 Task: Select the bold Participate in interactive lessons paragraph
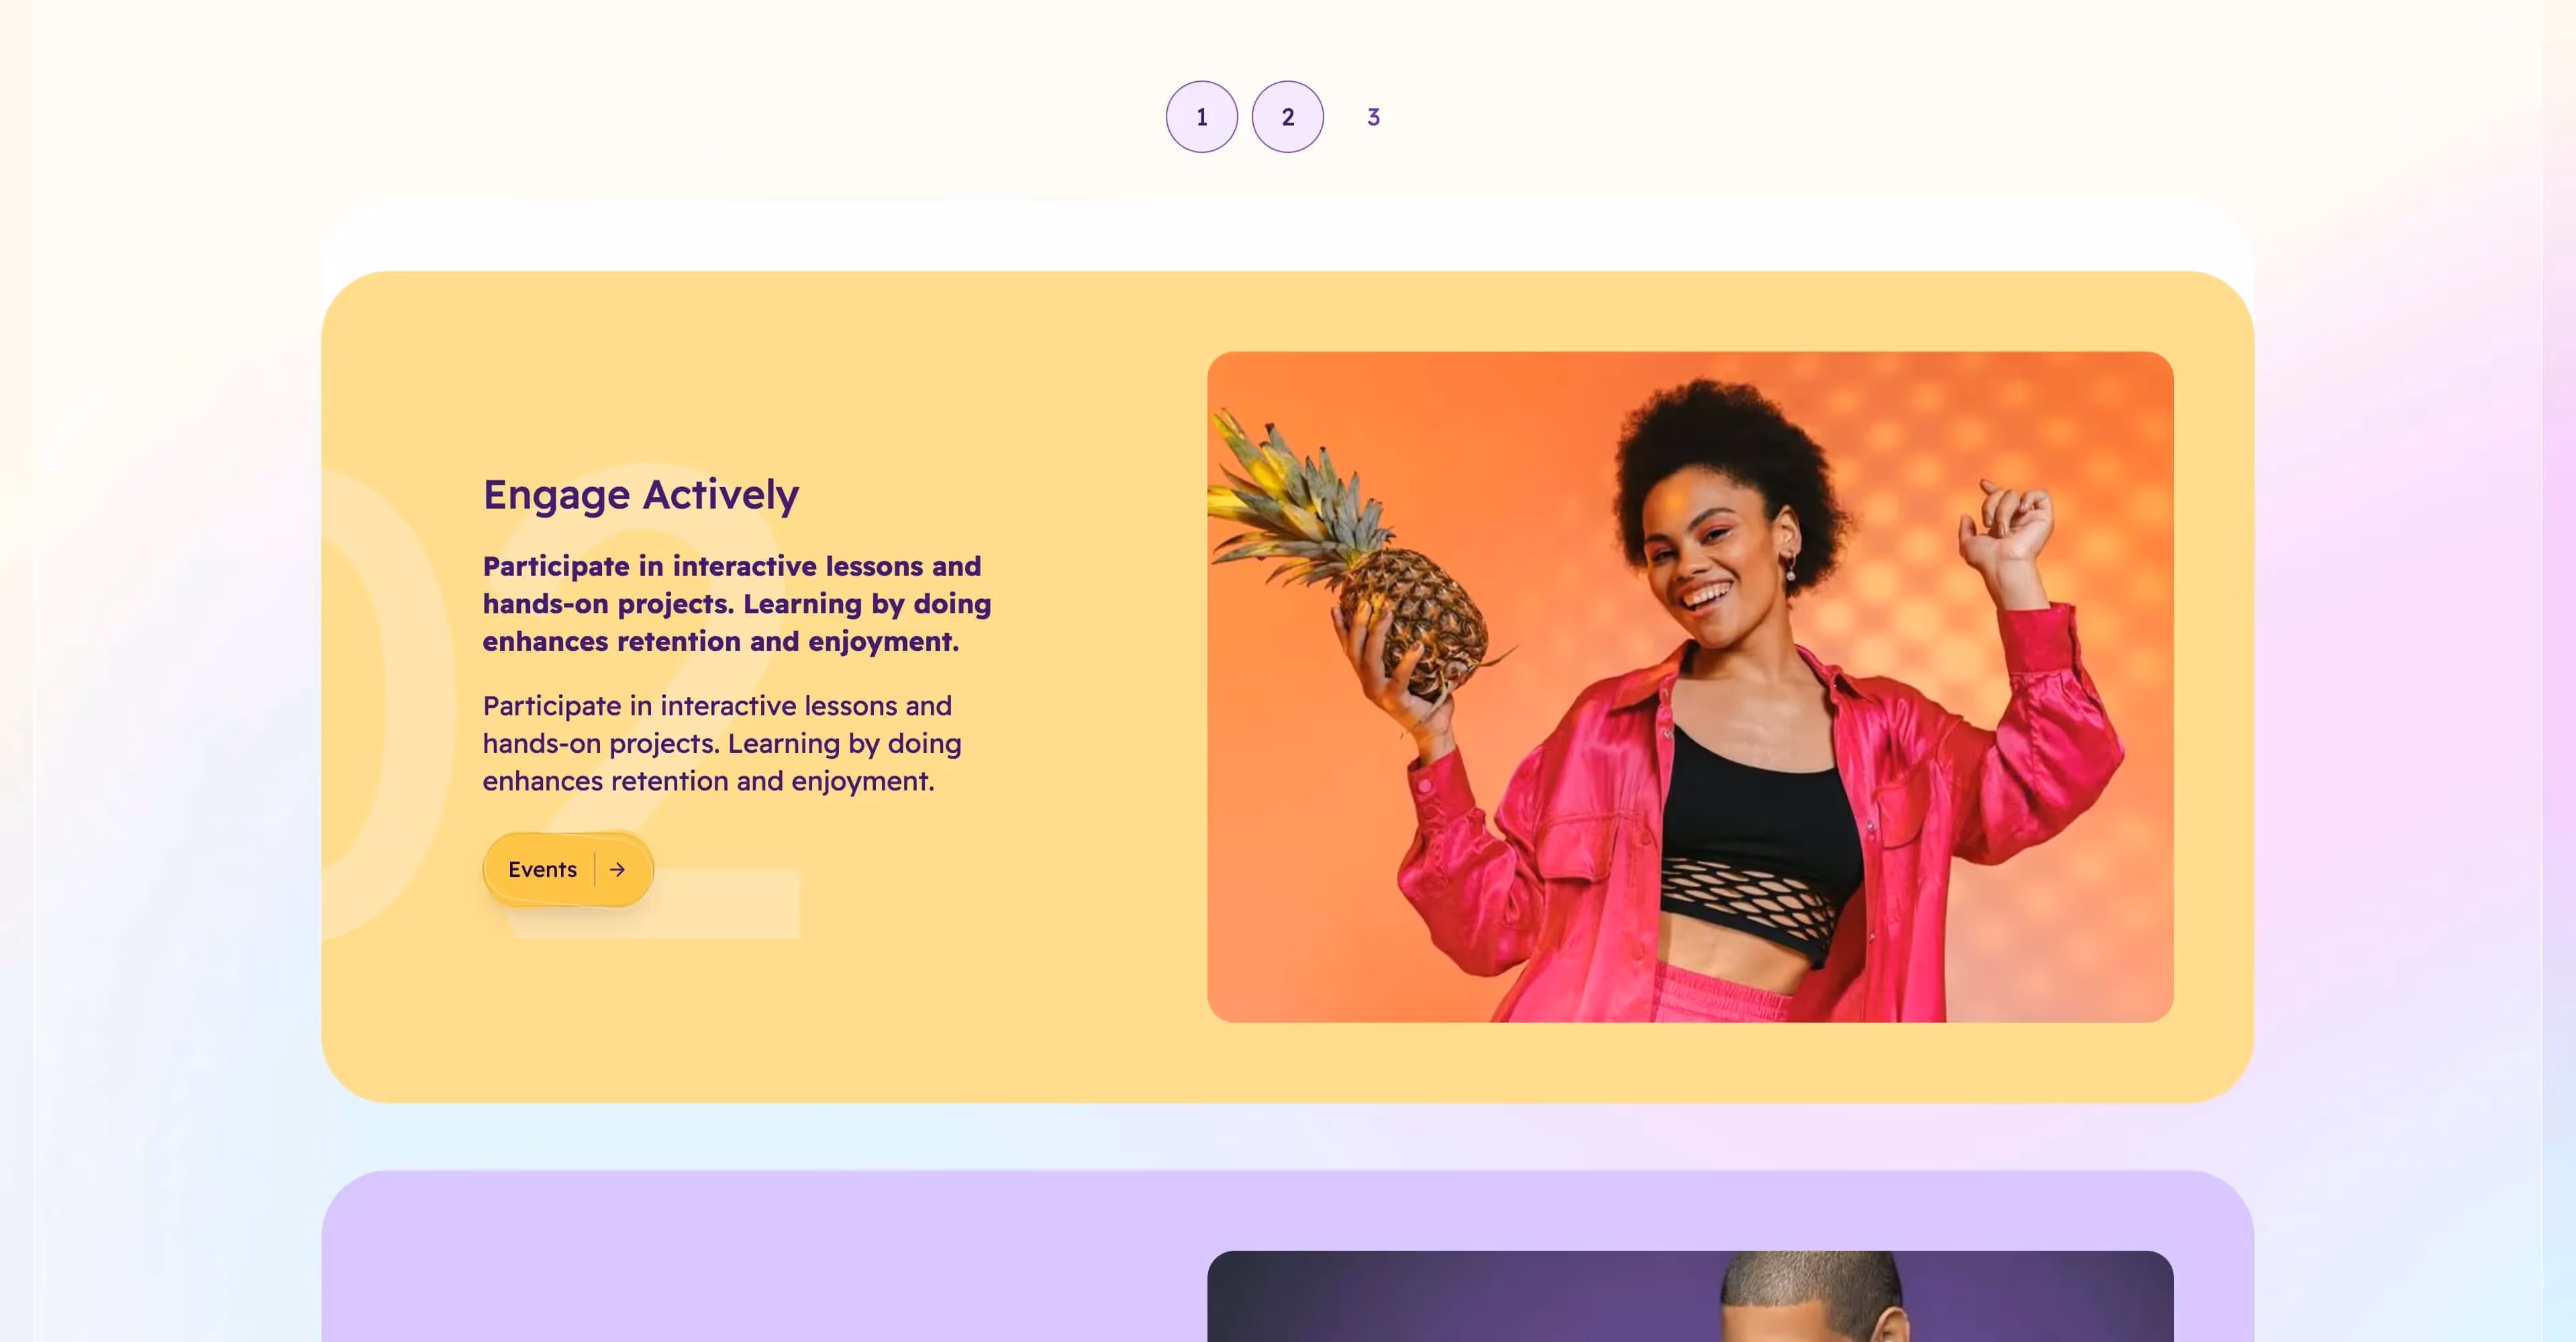click(x=737, y=604)
